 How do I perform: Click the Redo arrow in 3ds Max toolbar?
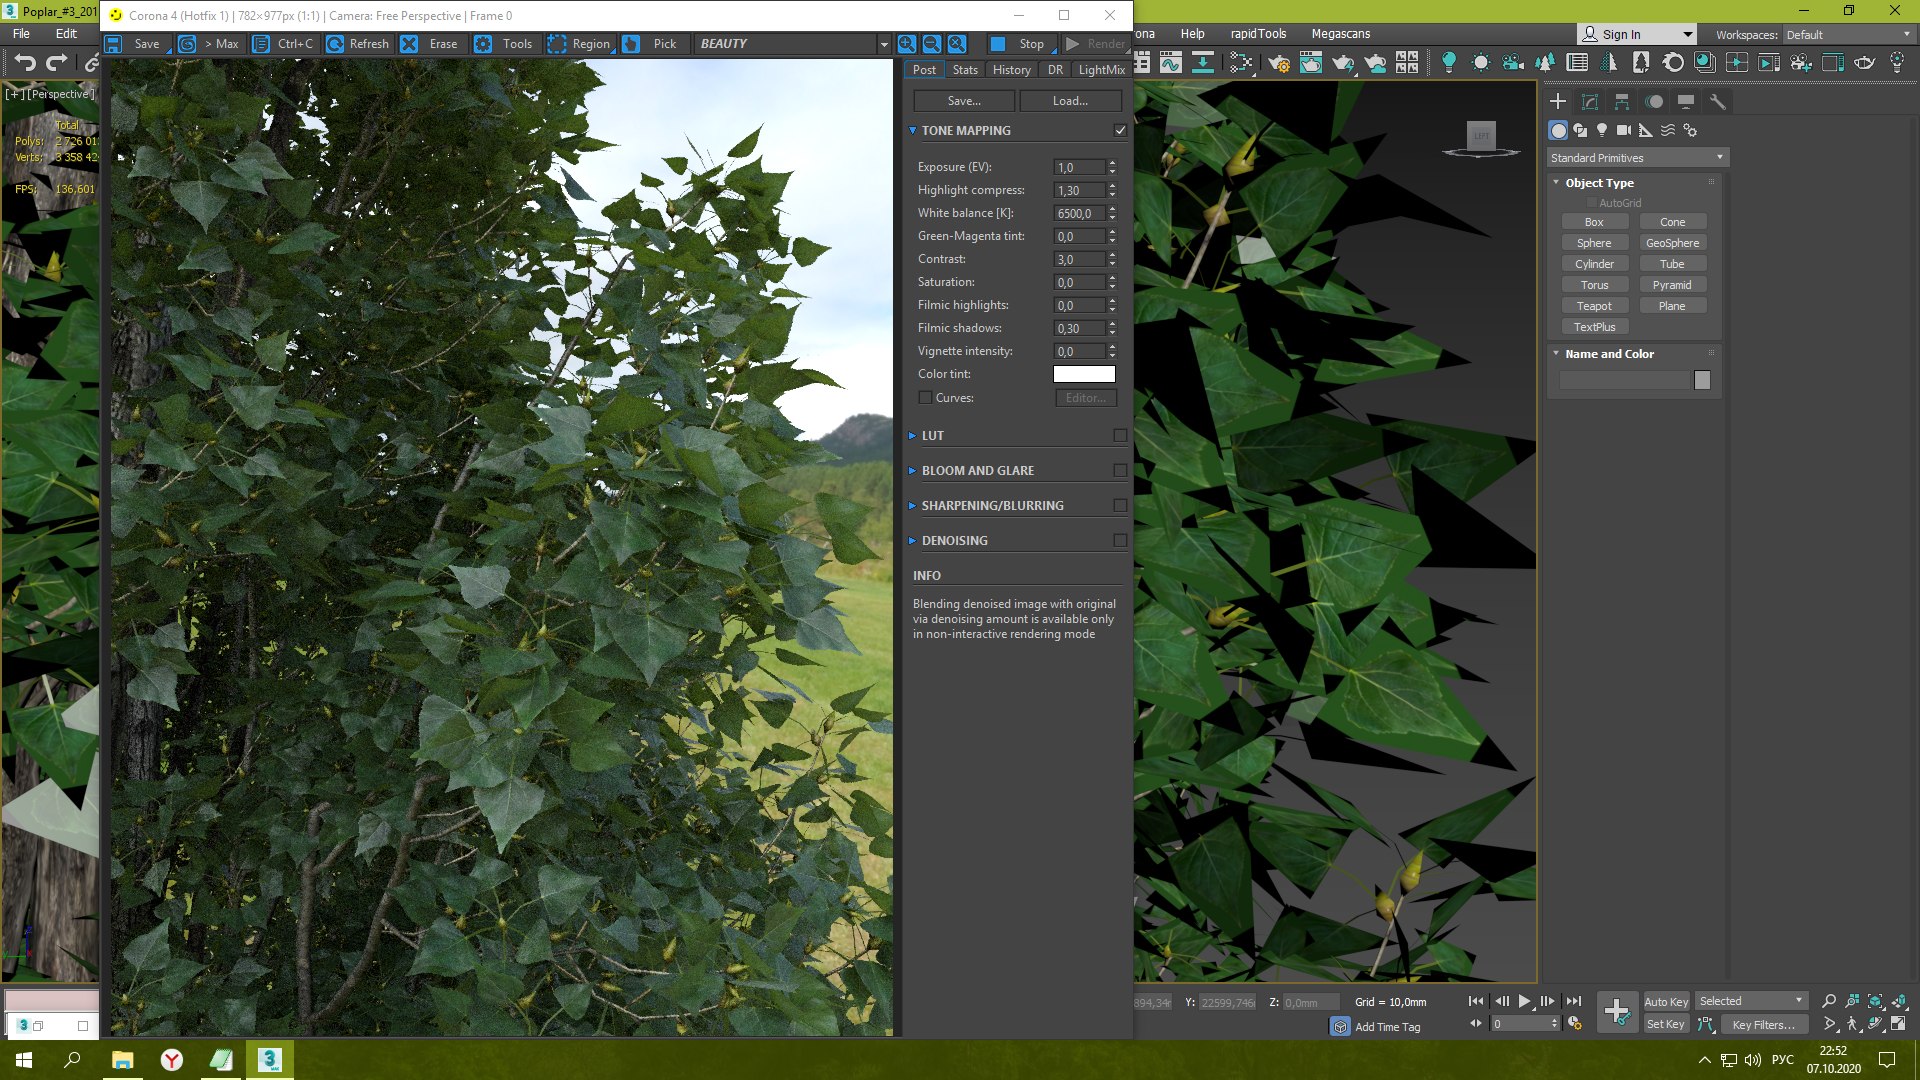pos(57,63)
